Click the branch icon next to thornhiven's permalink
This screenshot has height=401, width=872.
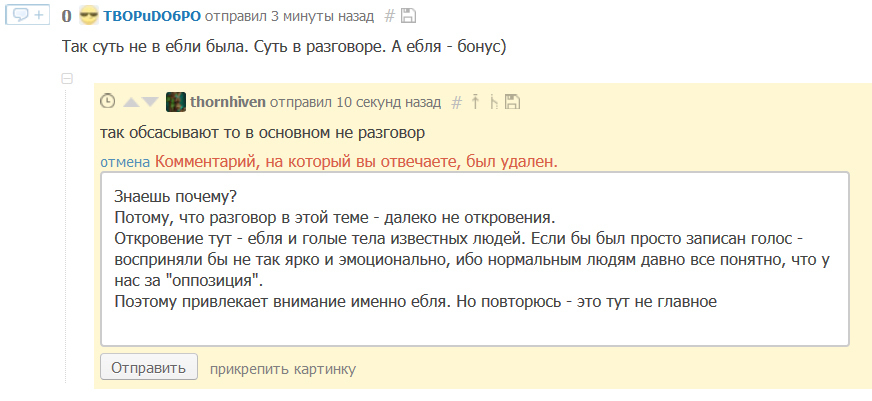pyautogui.click(x=494, y=101)
